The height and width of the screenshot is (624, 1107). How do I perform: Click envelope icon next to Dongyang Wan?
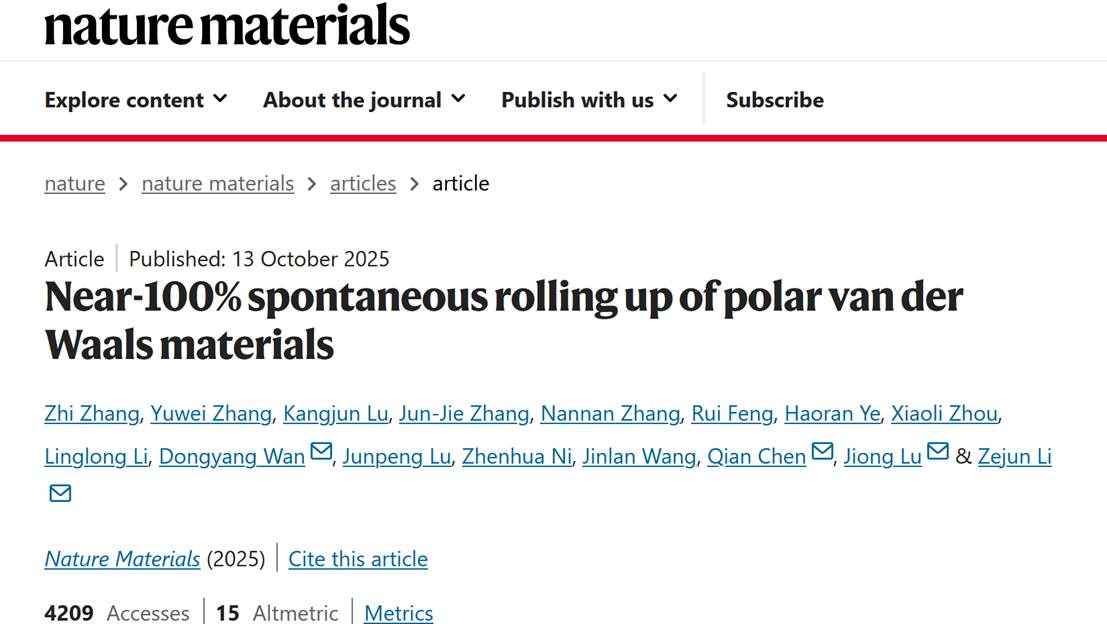pyautogui.click(x=321, y=453)
